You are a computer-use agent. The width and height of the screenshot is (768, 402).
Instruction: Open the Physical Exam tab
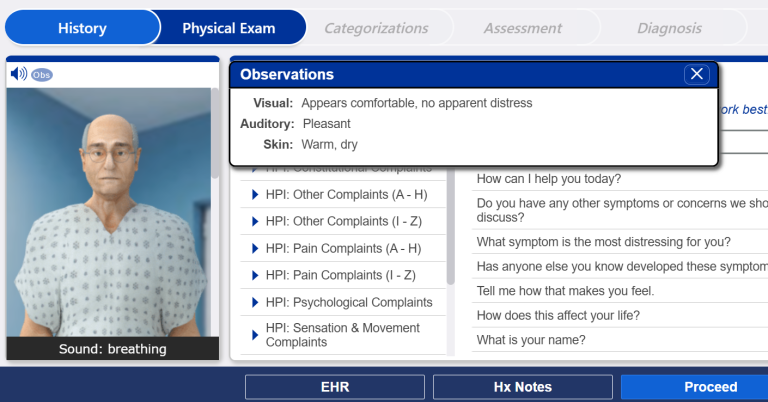point(229,28)
